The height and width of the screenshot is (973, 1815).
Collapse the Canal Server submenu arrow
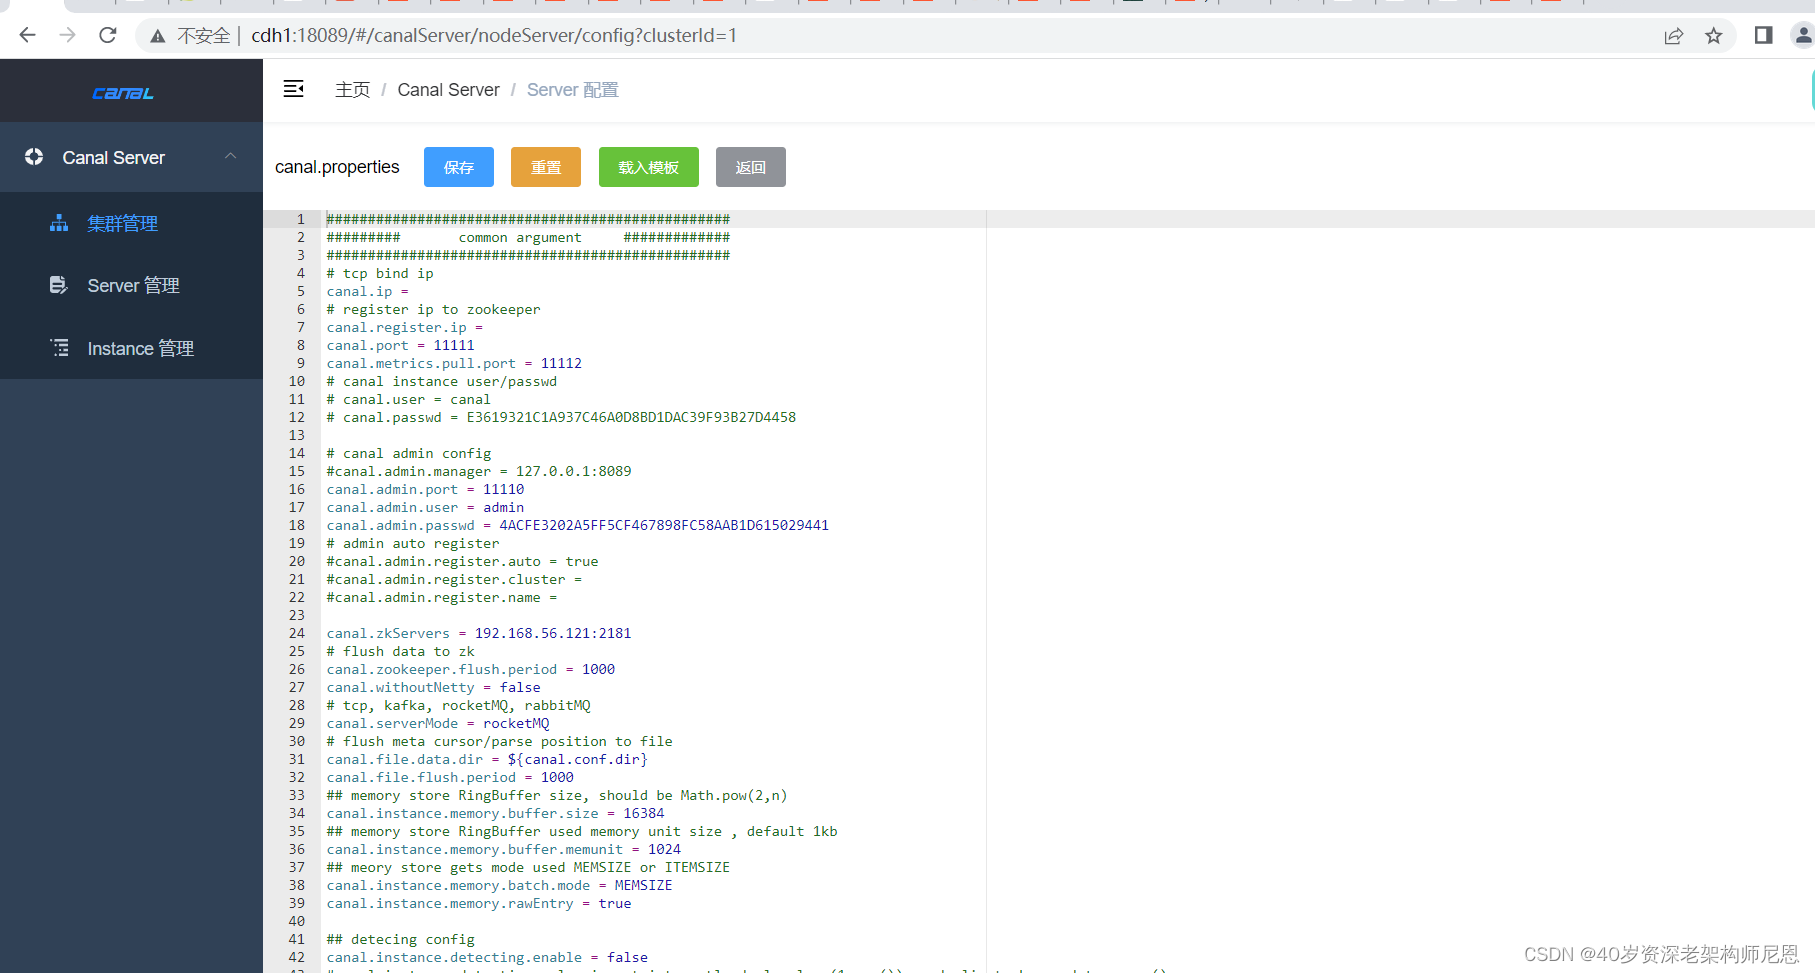tap(231, 156)
